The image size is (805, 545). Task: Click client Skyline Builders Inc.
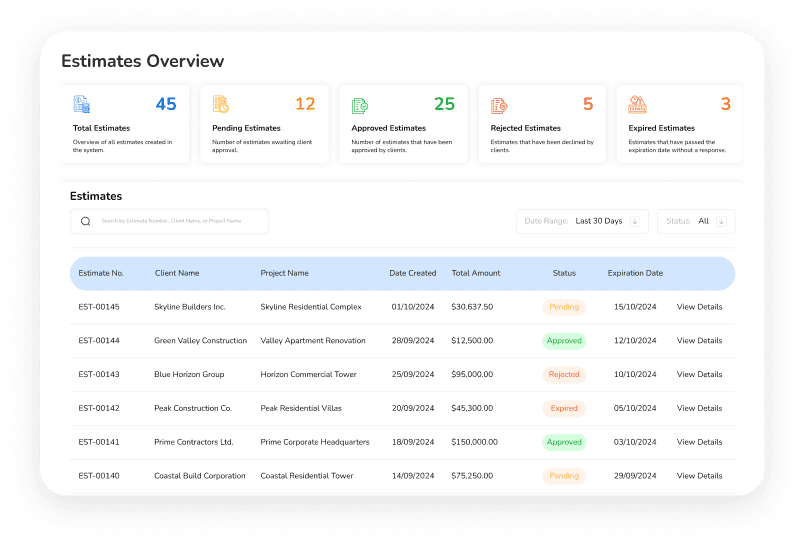(189, 307)
